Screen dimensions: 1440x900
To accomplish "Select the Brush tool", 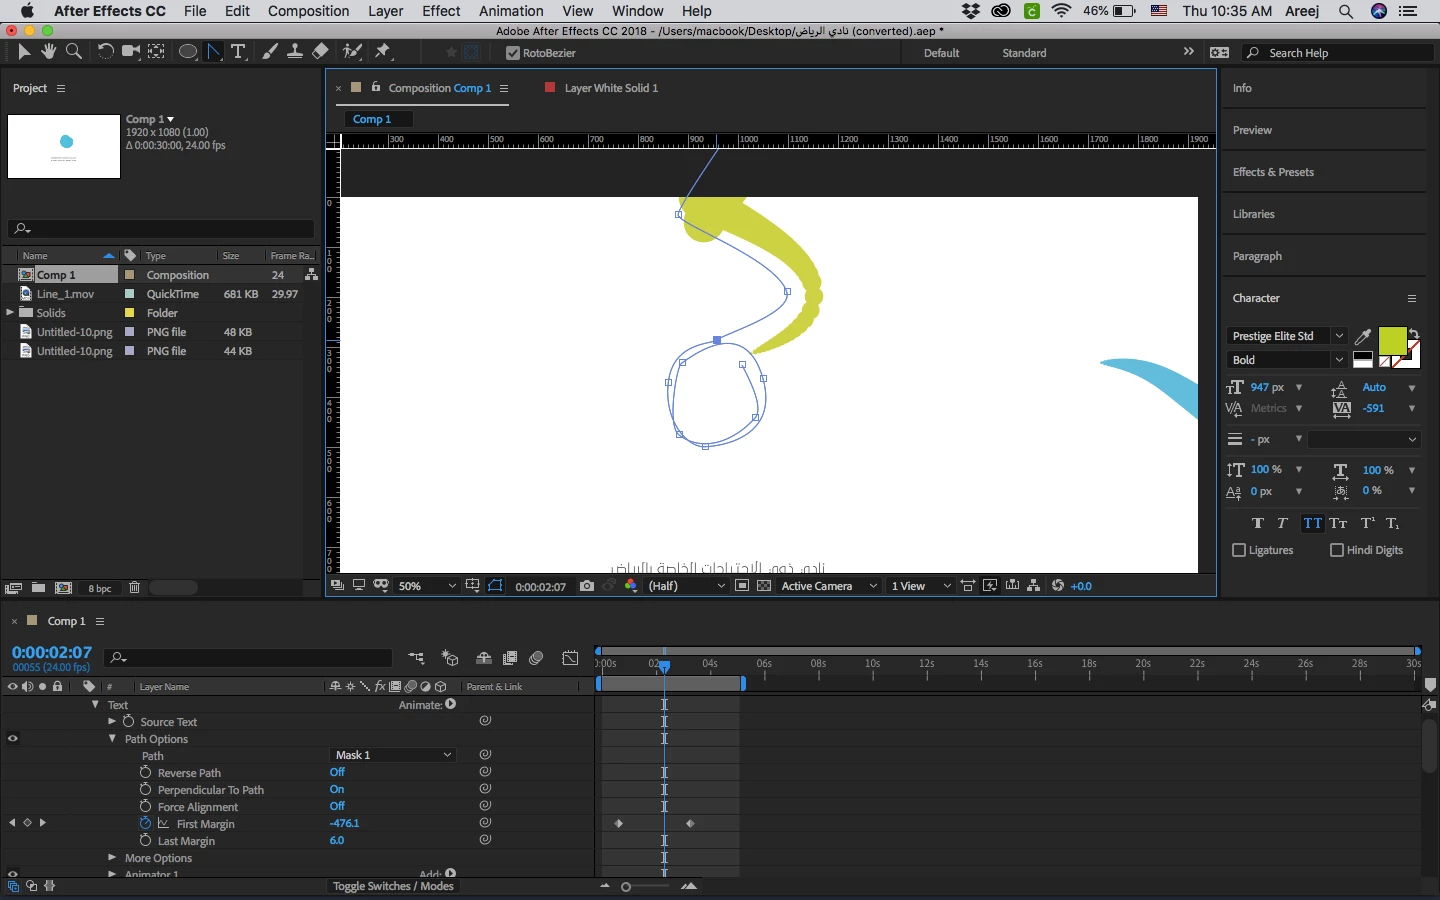I will pyautogui.click(x=270, y=51).
